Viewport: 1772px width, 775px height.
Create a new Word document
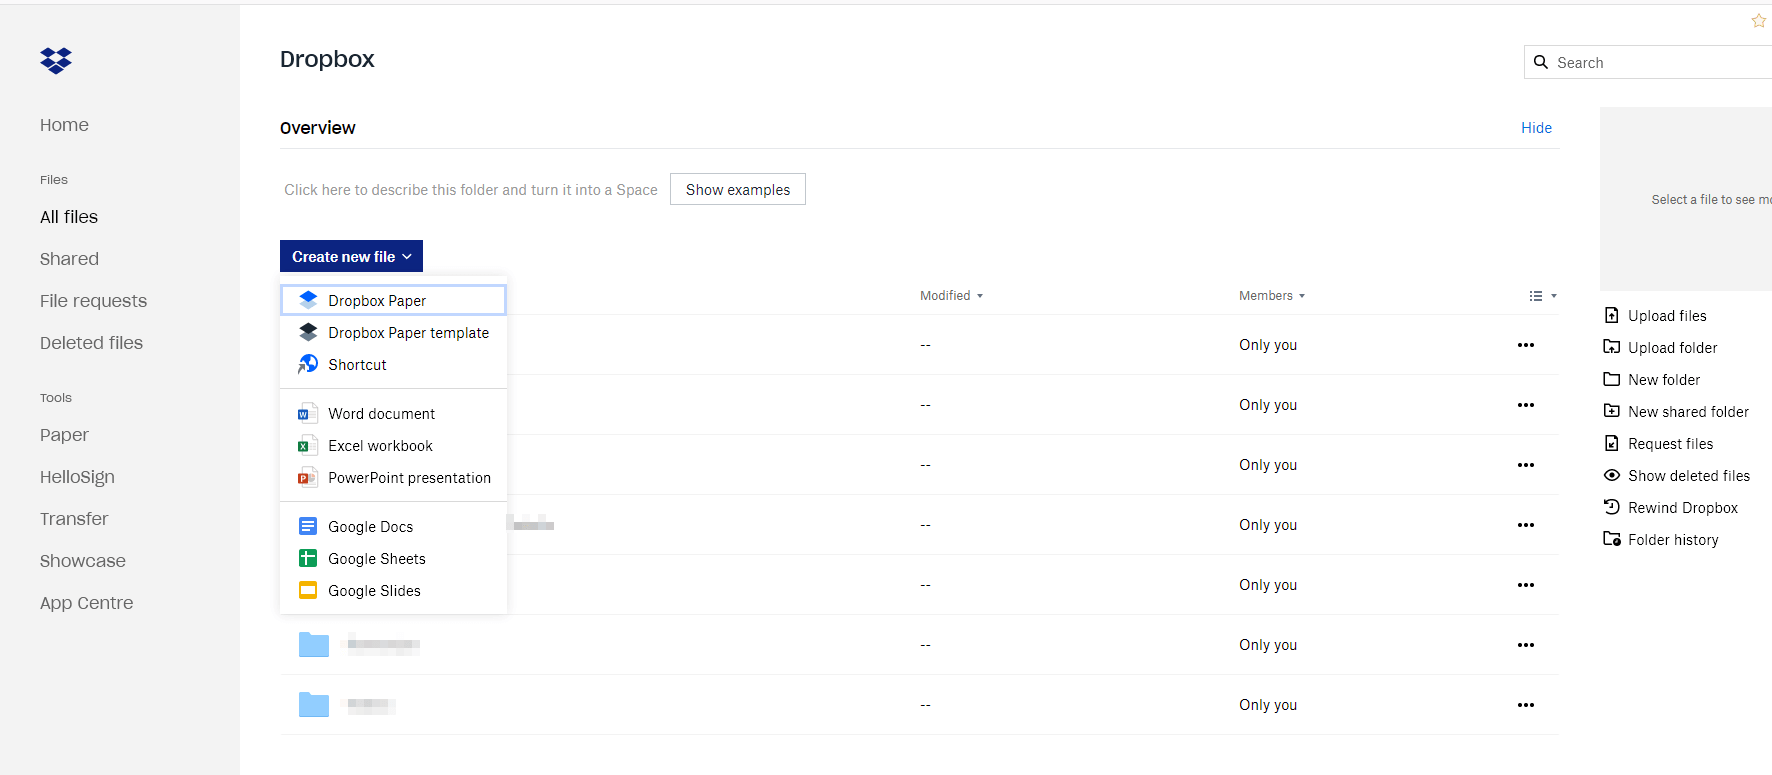pos(393,414)
